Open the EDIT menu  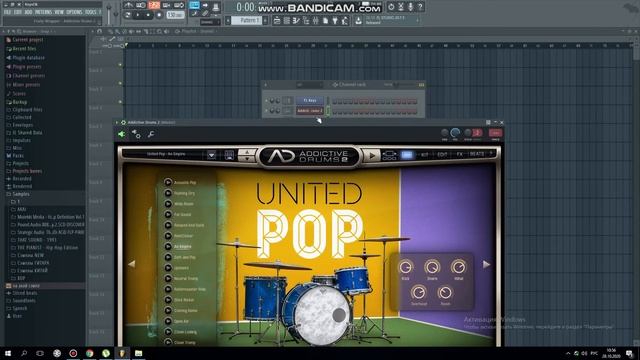coord(18,12)
